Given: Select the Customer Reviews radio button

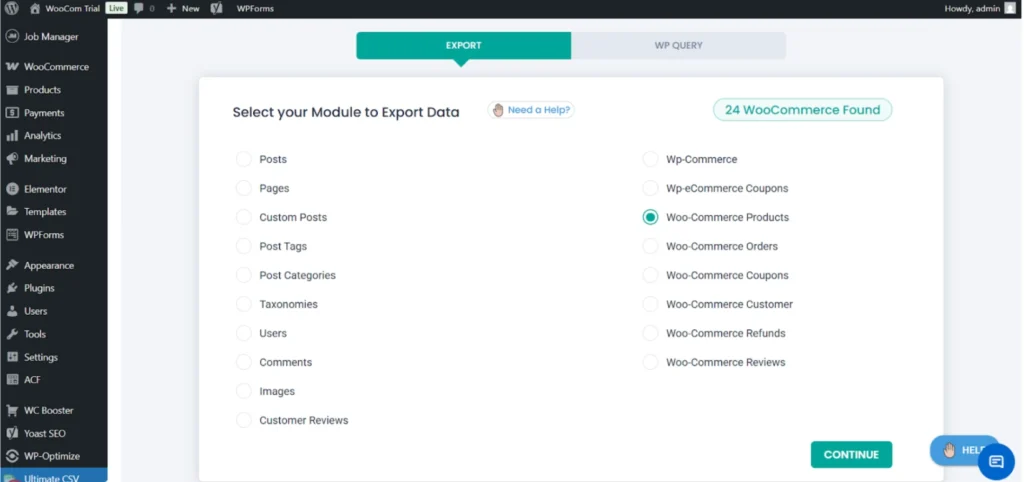Looking at the screenshot, I should (x=244, y=420).
